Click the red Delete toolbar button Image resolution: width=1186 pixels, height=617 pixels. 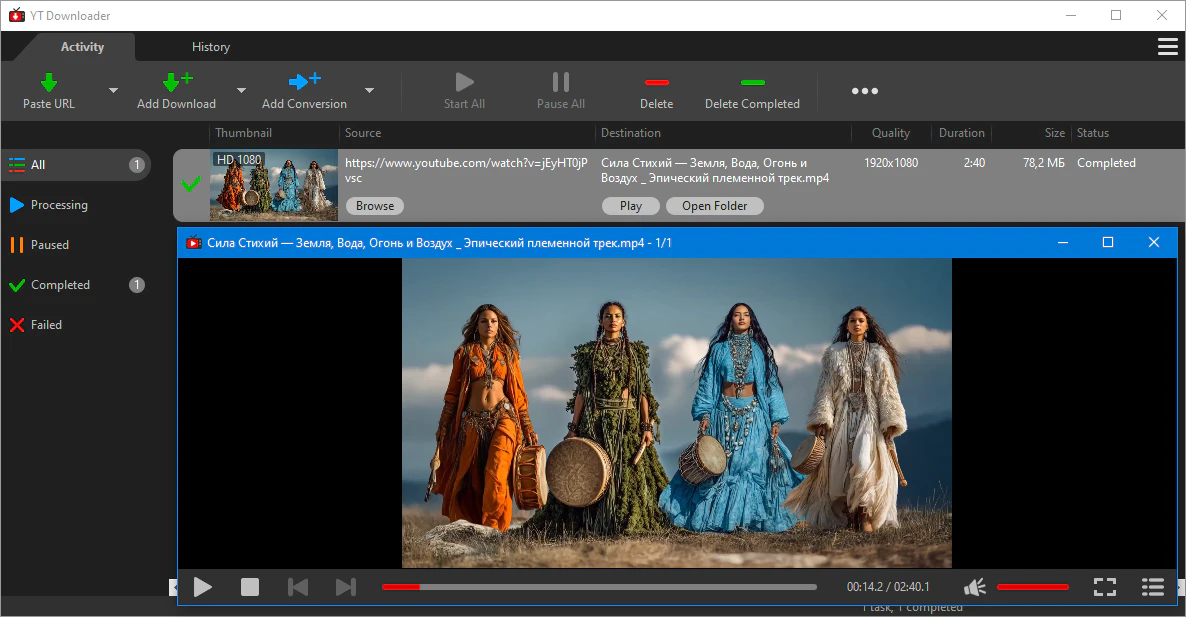click(657, 91)
